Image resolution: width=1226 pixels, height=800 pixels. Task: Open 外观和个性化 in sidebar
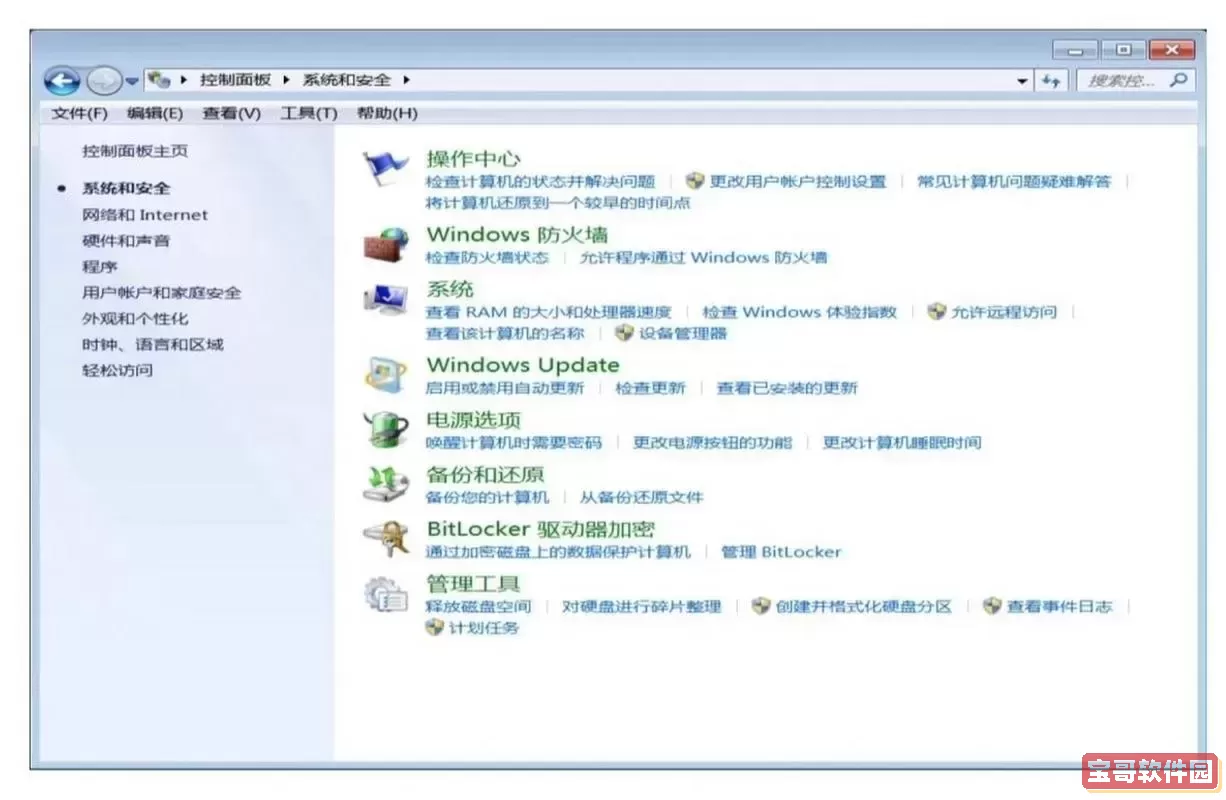[x=135, y=318]
